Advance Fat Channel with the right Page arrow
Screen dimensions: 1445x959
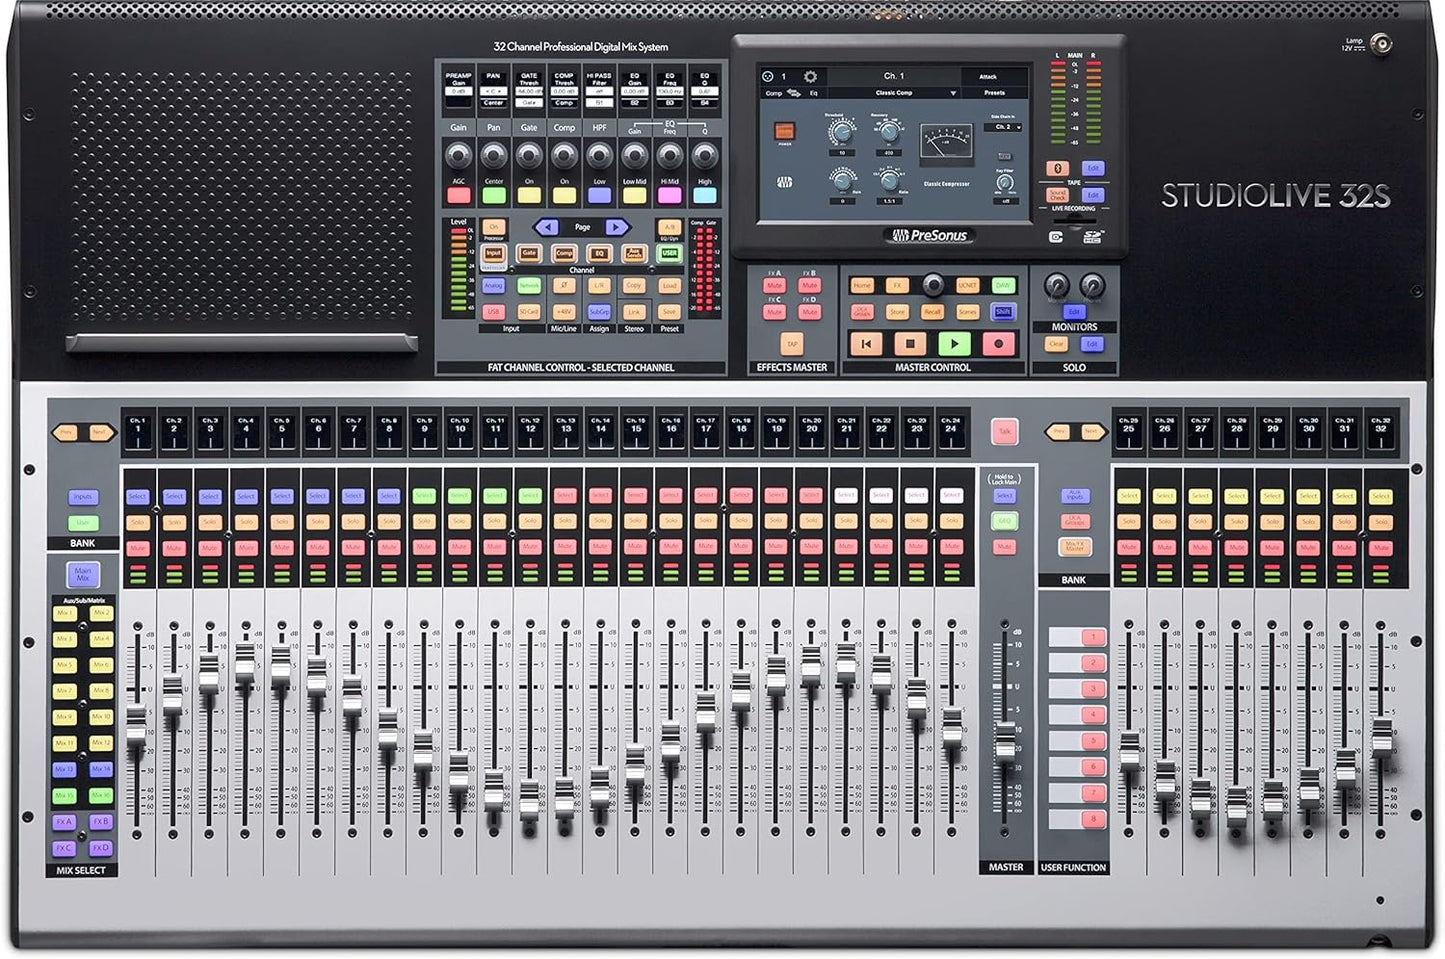pos(616,227)
